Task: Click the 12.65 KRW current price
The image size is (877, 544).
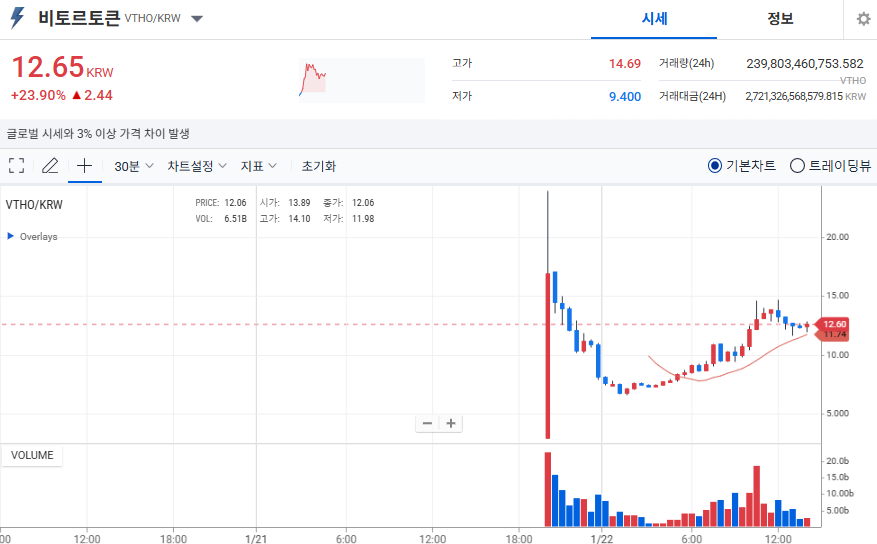Action: [x=62, y=68]
